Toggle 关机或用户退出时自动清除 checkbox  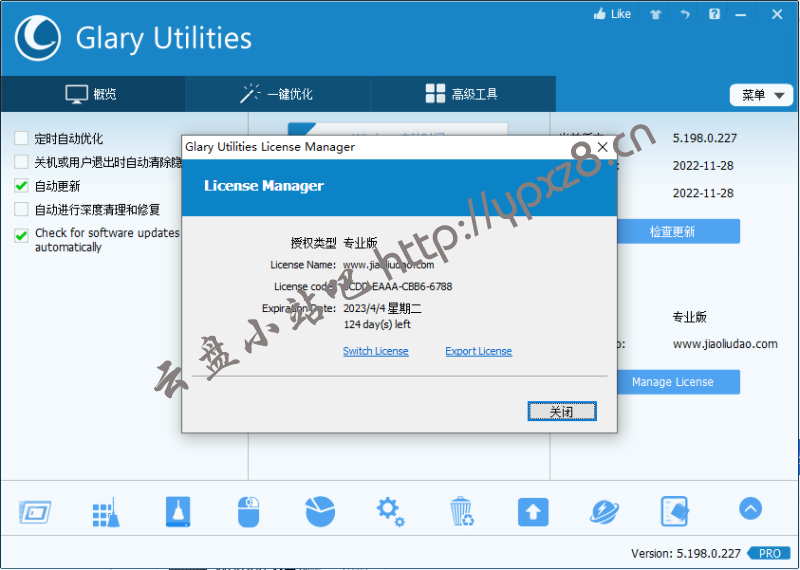(21, 162)
